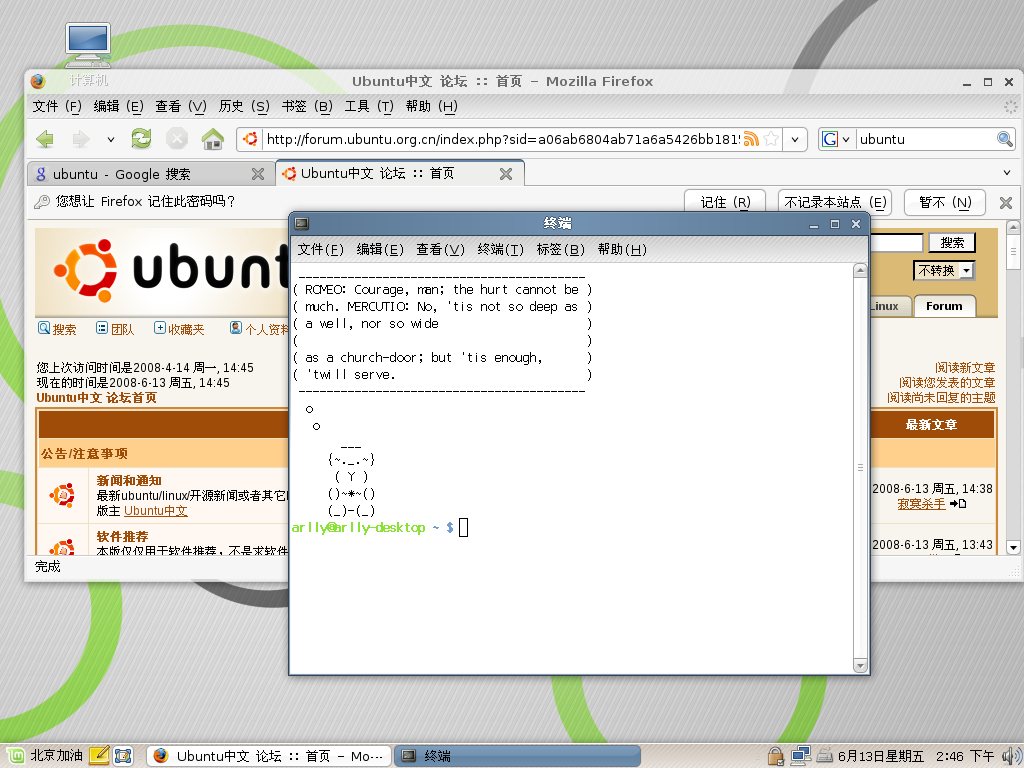Click the moderator Ubuntu中文 link
Viewport: 1024px width, 768px height.
[155, 511]
